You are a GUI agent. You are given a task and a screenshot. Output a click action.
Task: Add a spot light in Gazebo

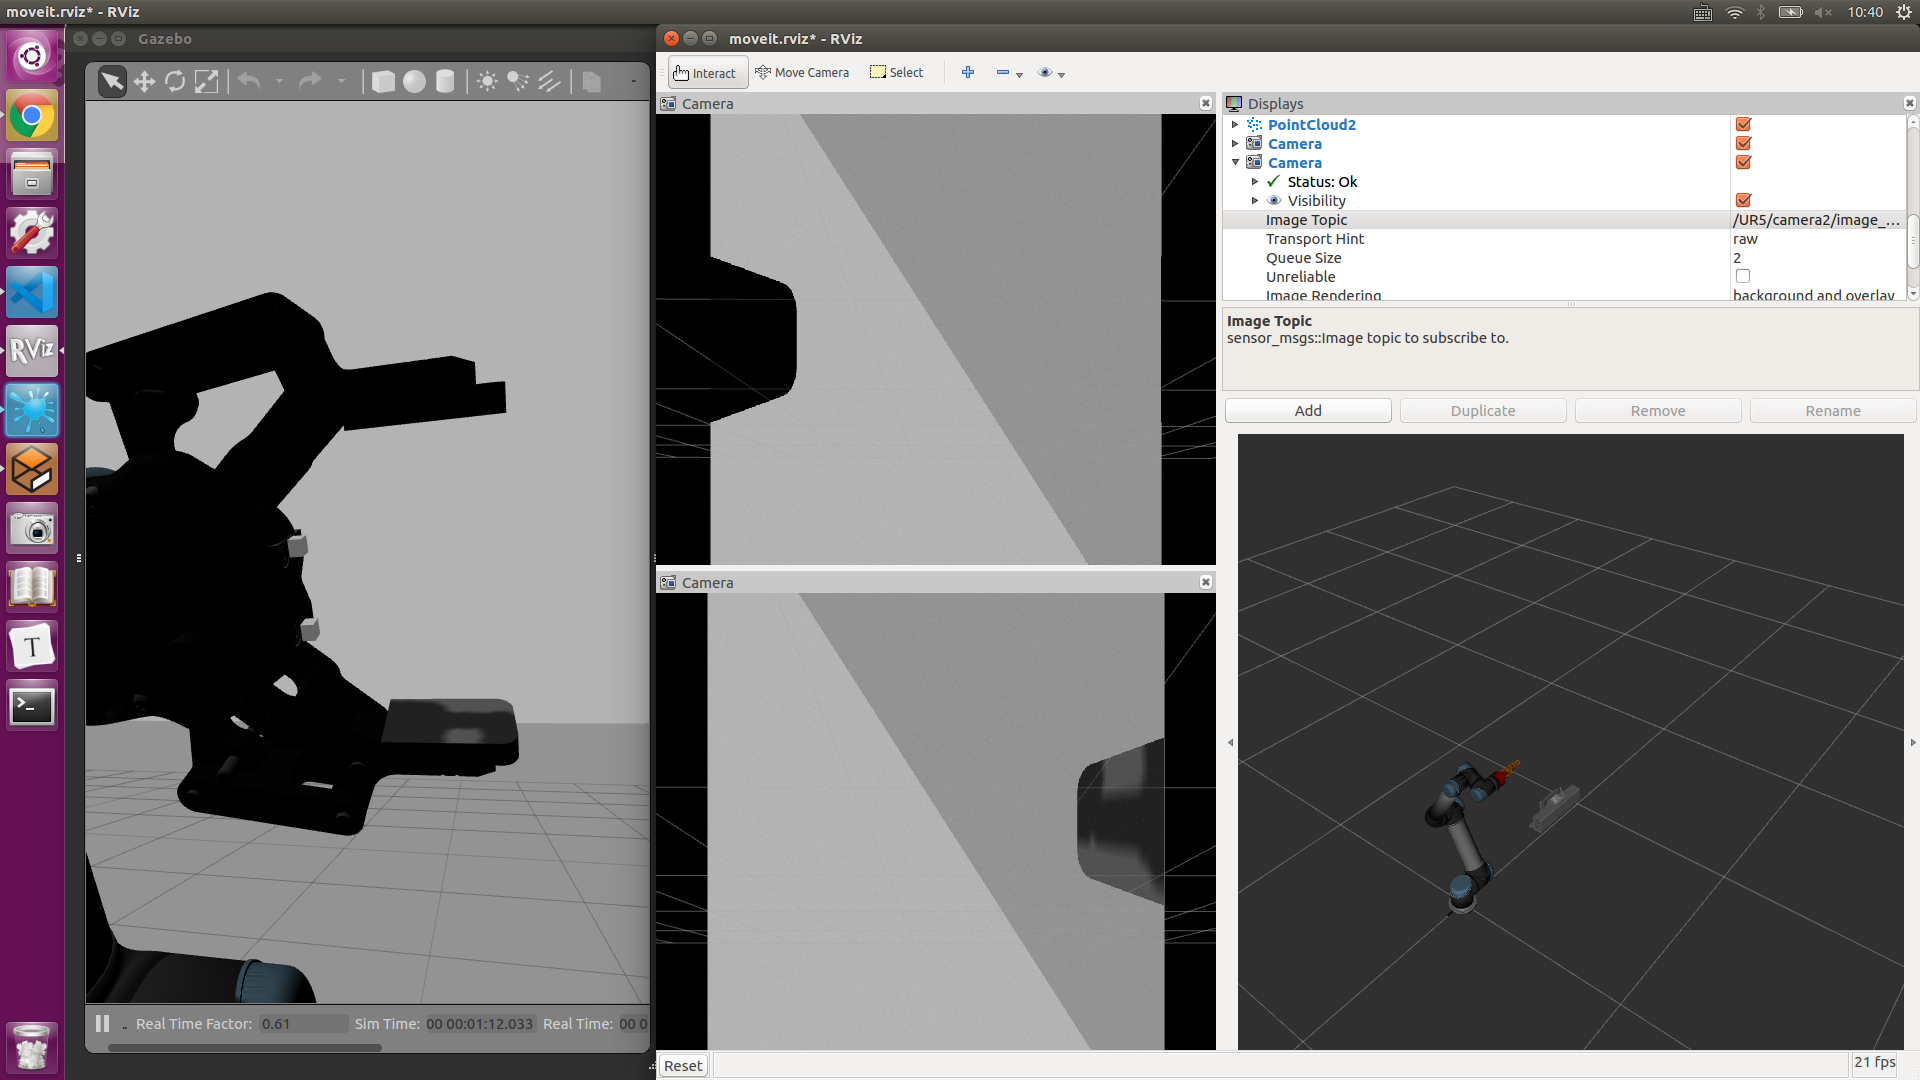pos(518,81)
